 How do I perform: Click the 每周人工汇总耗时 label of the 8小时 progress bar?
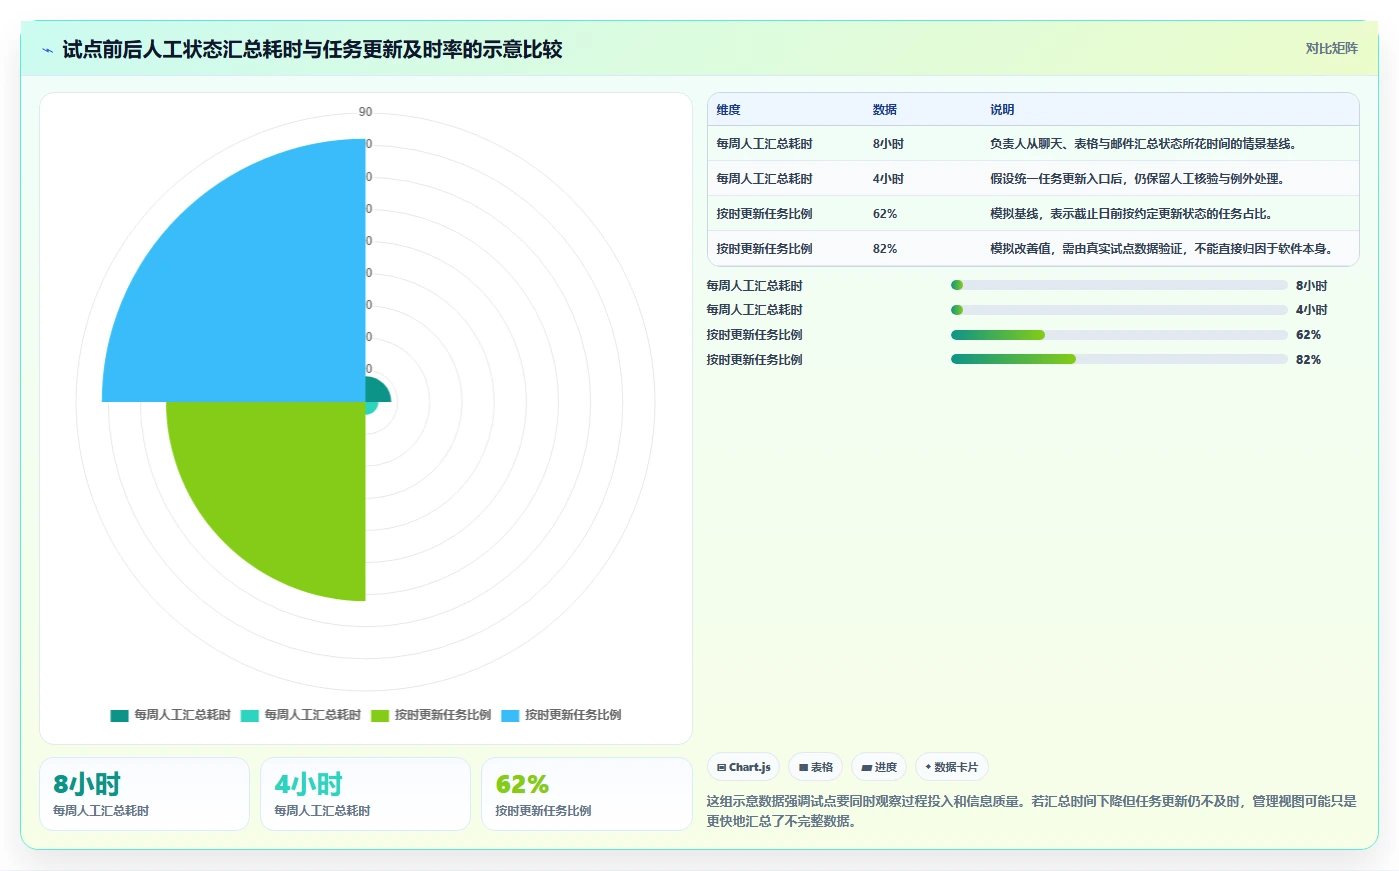[x=754, y=286]
